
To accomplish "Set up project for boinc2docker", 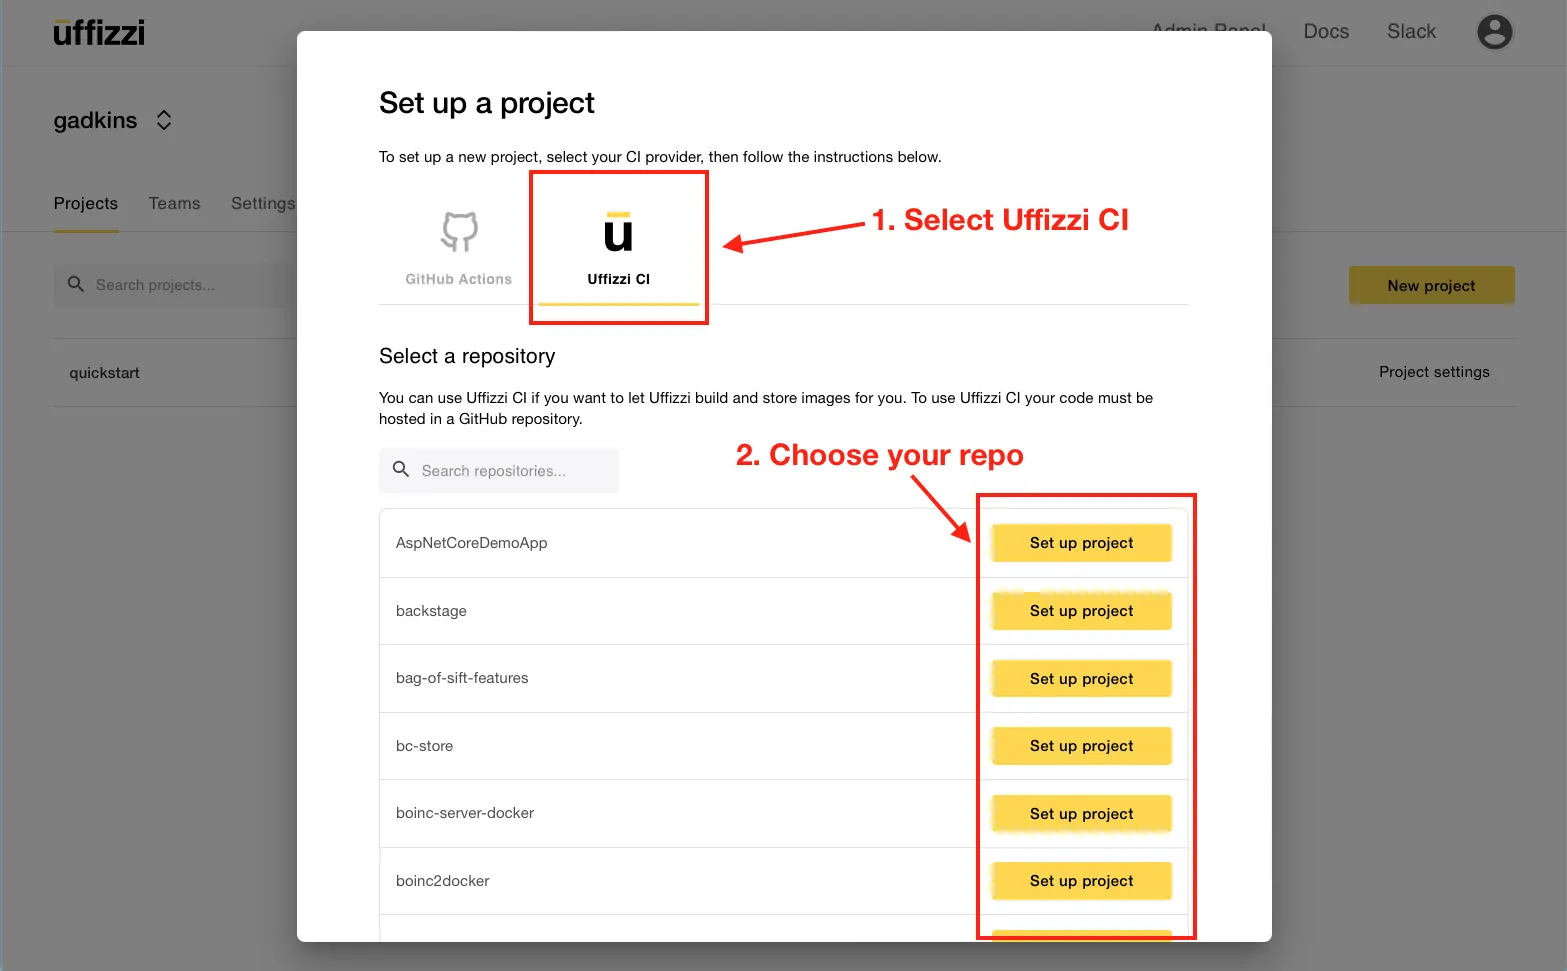I will (1081, 881).
